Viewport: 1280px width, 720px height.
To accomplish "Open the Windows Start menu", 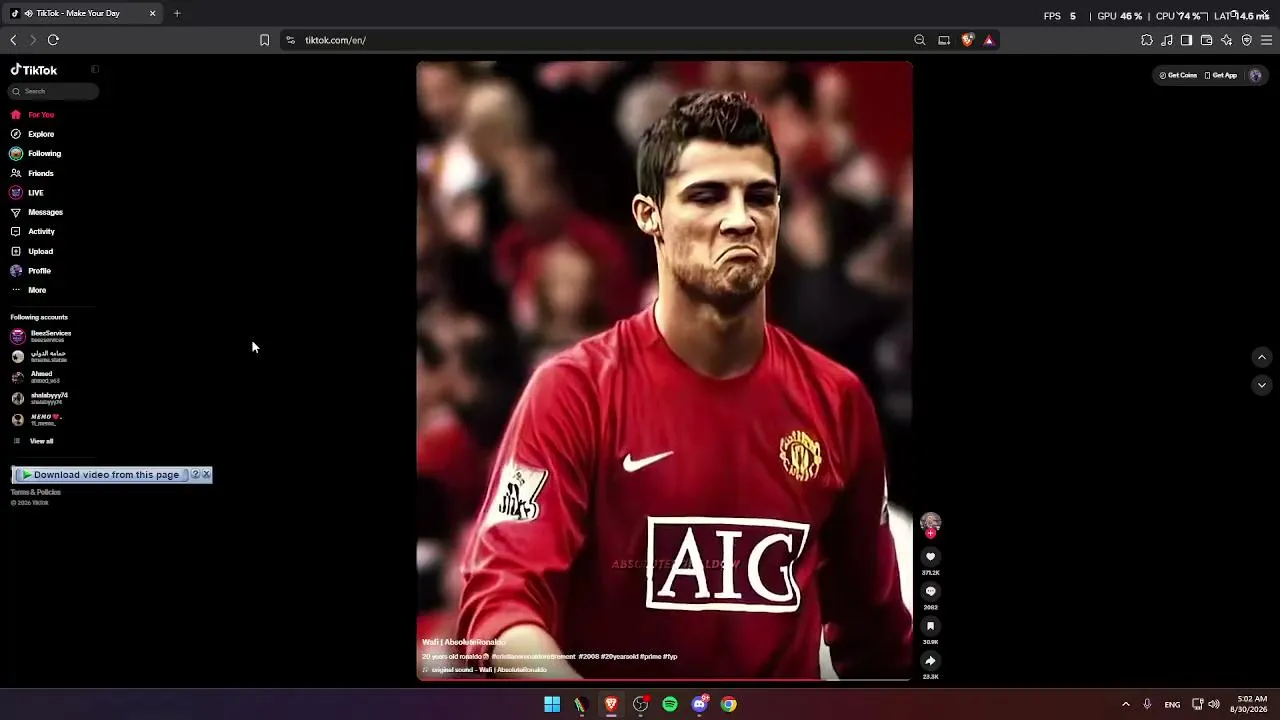I will tap(552, 704).
